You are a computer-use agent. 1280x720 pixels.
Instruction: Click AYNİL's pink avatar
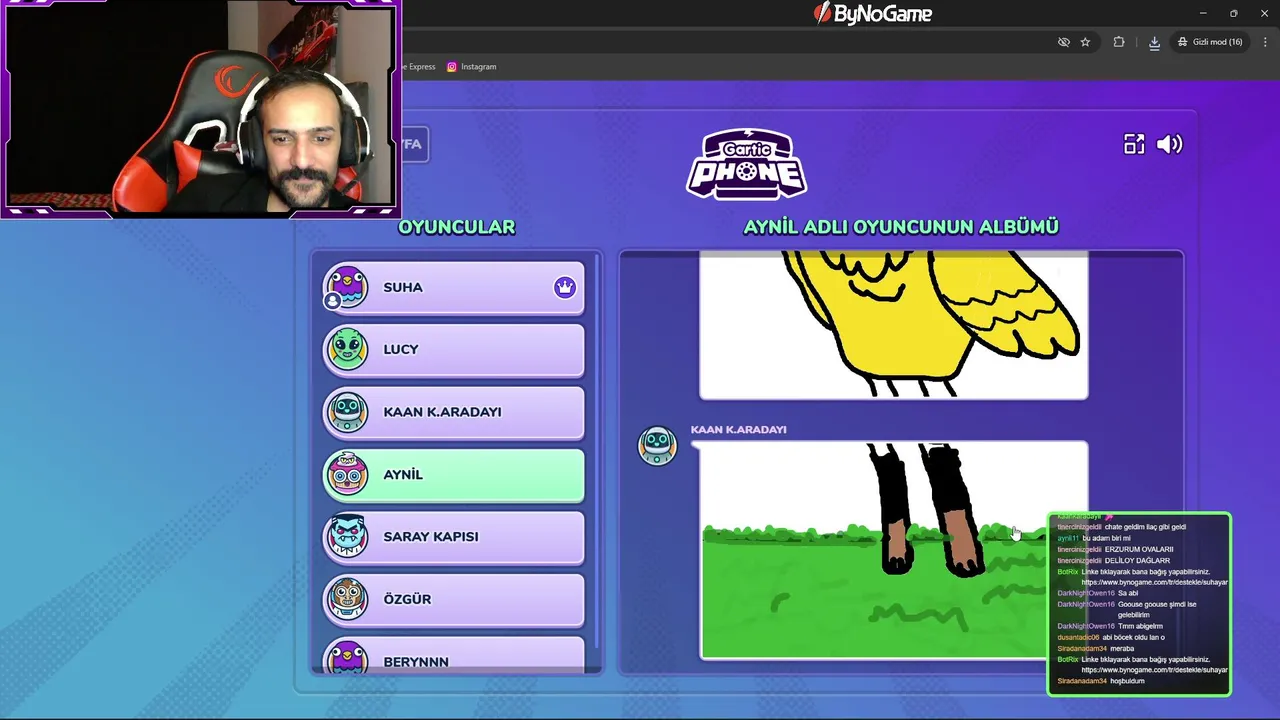pos(347,474)
